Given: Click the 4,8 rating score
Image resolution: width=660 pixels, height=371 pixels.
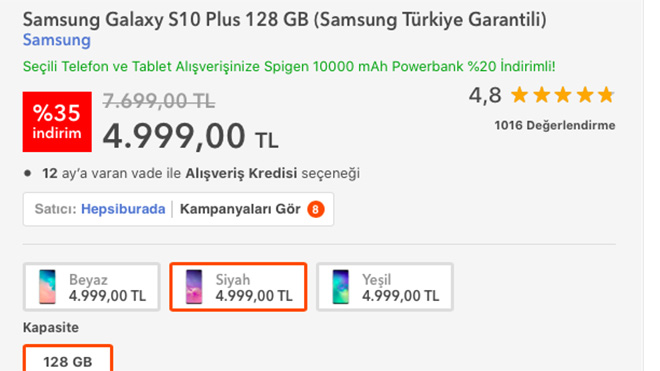Looking at the screenshot, I should [x=485, y=95].
